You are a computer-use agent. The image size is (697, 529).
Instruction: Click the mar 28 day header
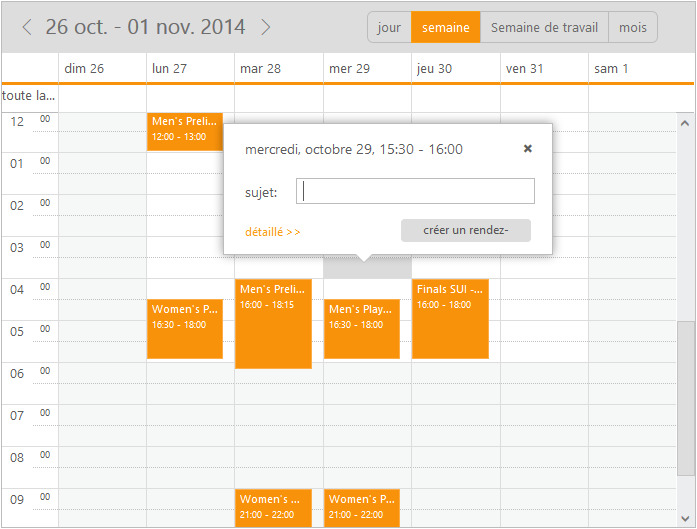coord(260,68)
